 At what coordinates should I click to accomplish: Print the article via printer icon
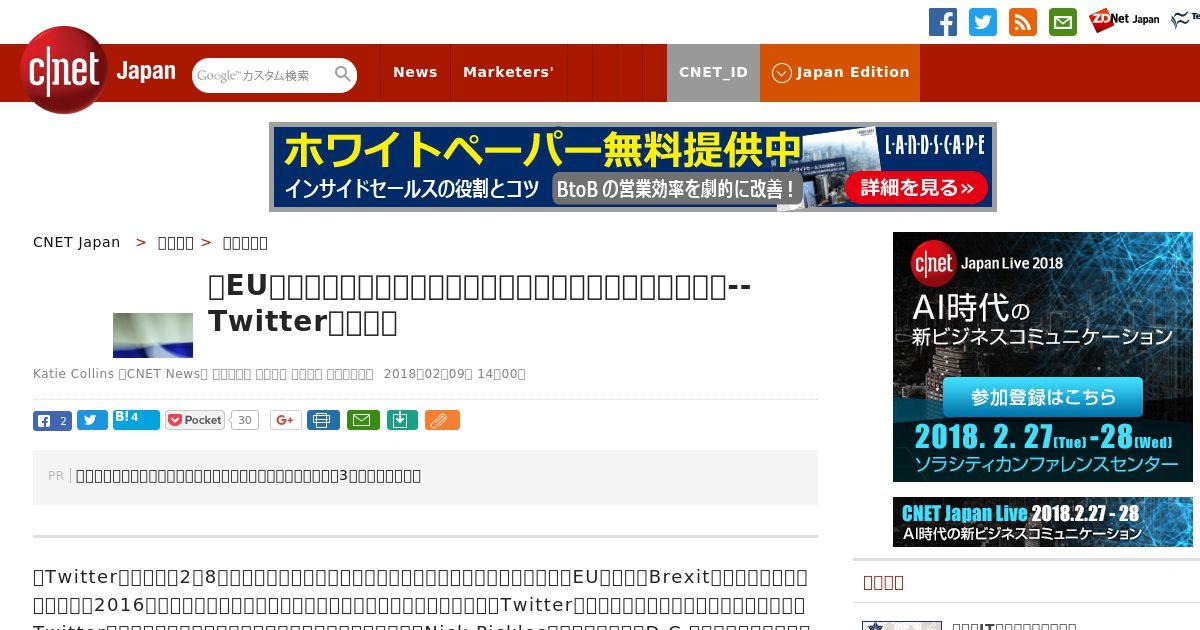pyautogui.click(x=323, y=420)
